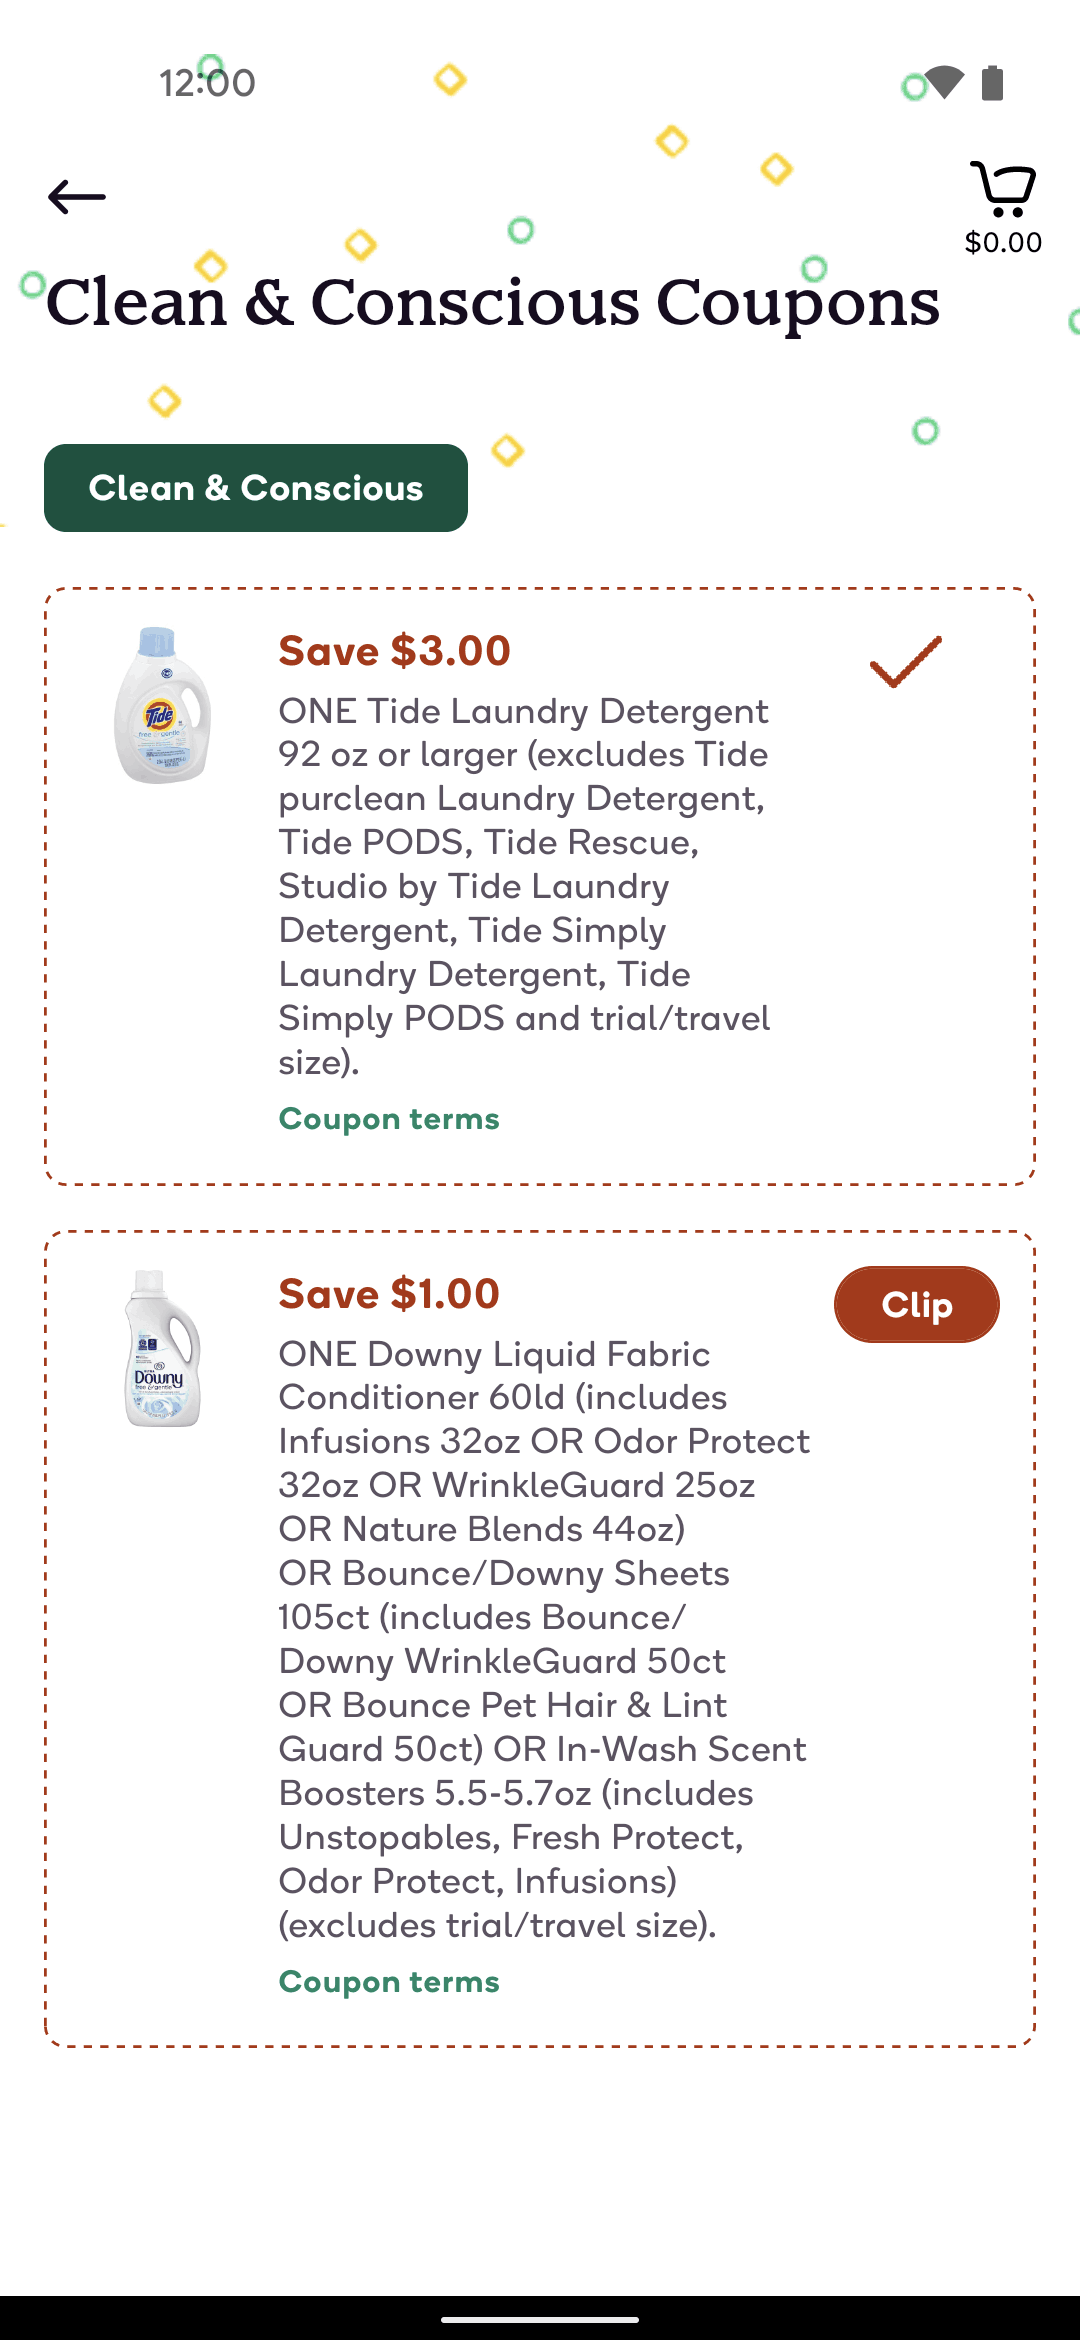Tap the Tide Laundry Detergent description text
Viewport: 1080px width, 2340px height.
524,886
